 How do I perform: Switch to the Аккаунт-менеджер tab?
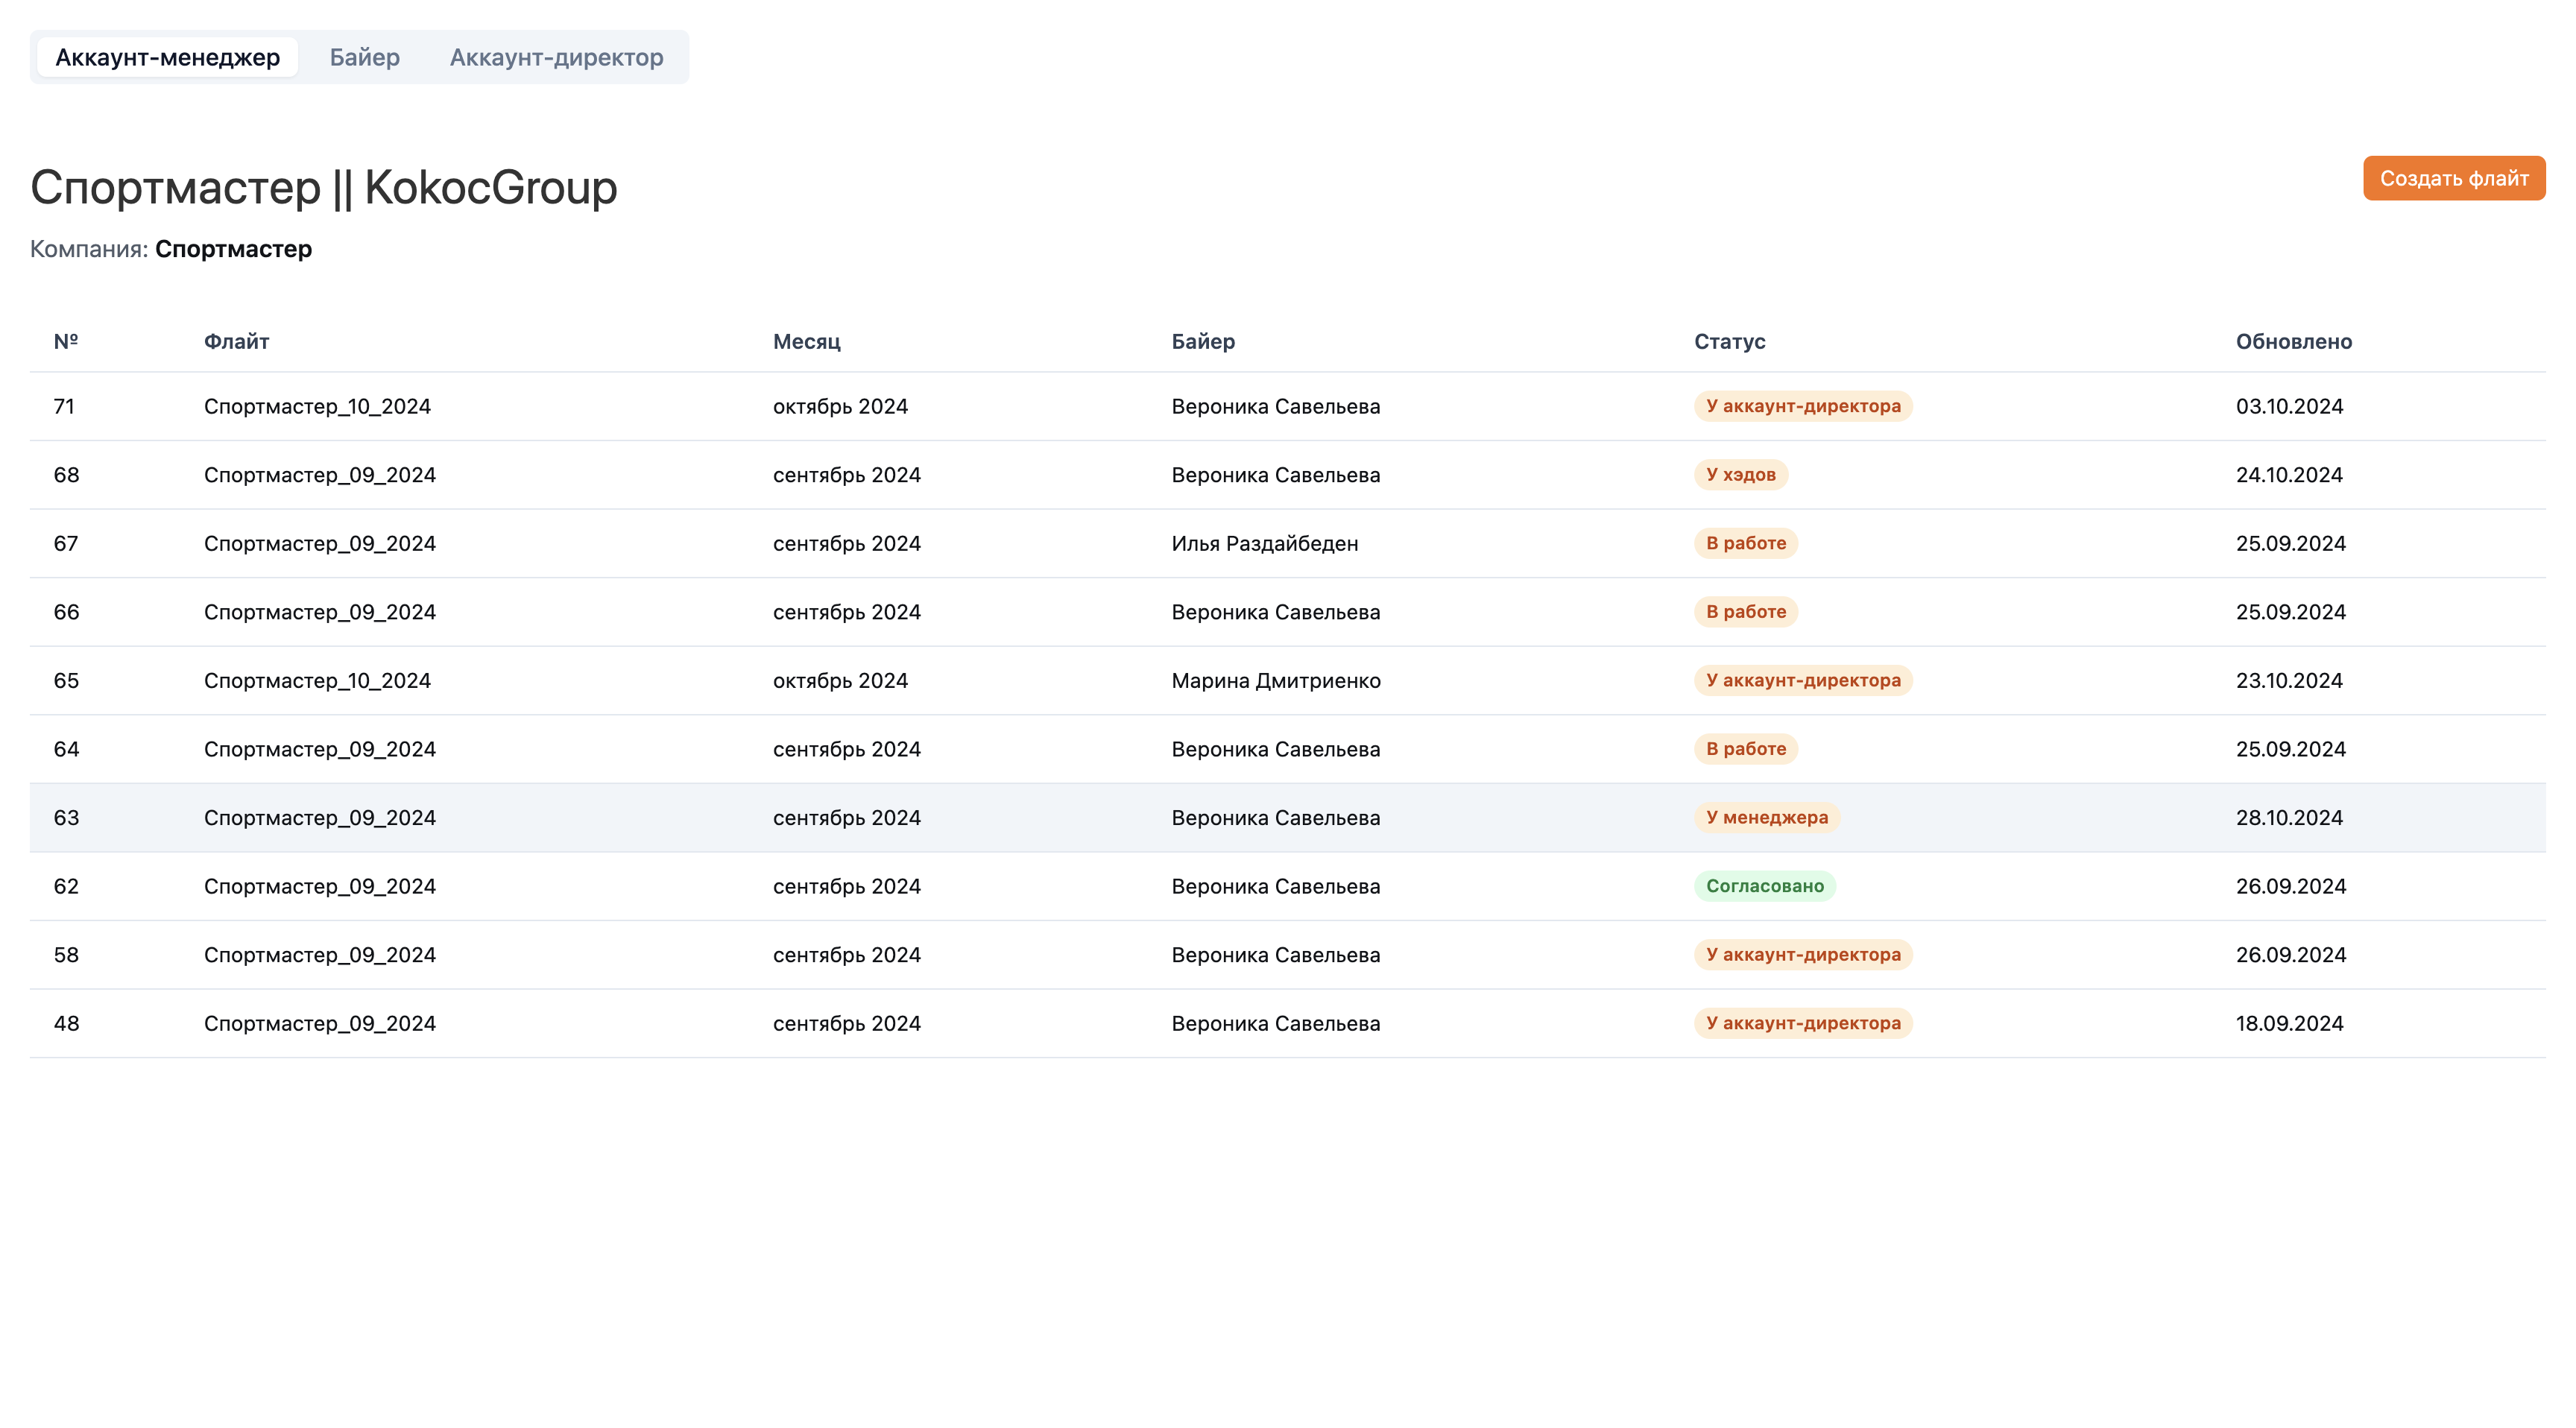(x=167, y=57)
